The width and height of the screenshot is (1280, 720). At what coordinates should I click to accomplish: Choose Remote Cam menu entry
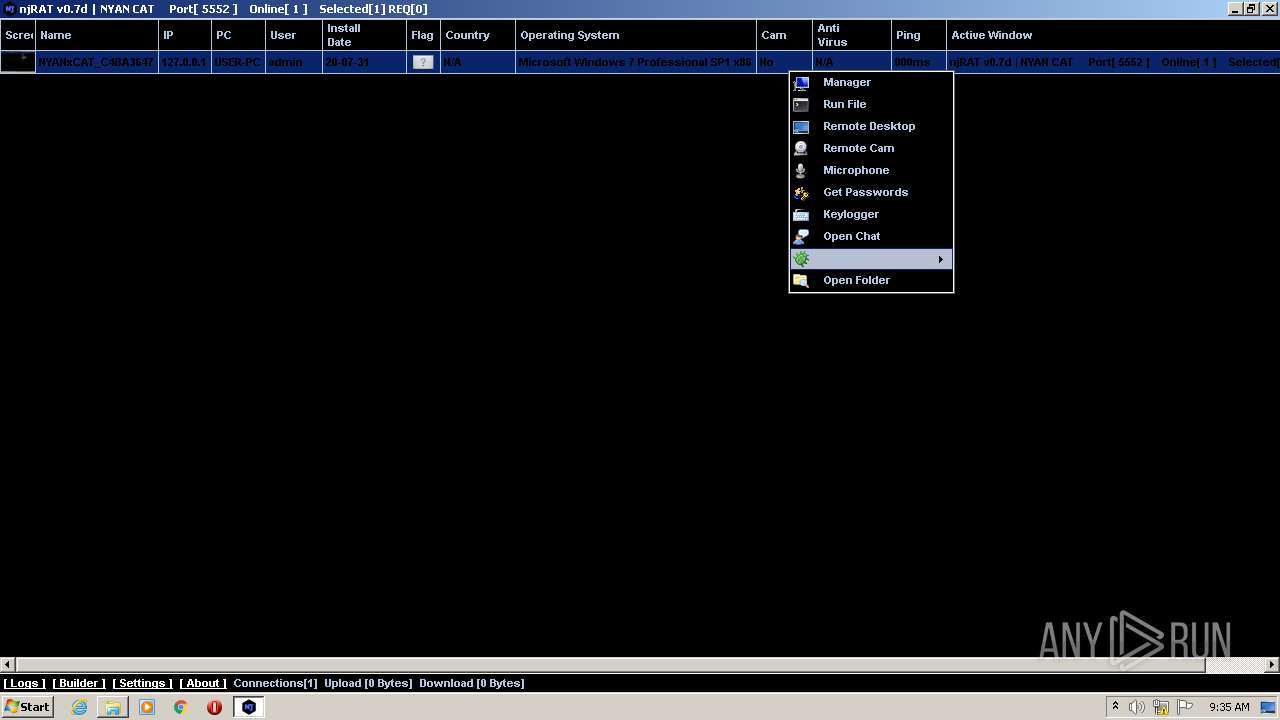pos(858,149)
